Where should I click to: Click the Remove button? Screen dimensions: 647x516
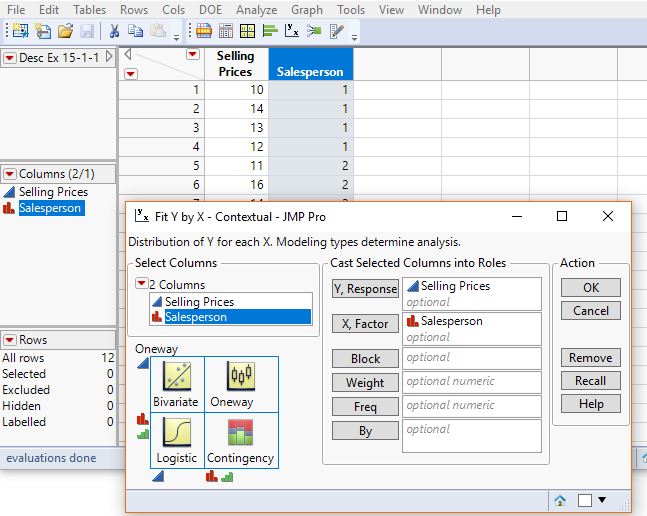(x=590, y=358)
